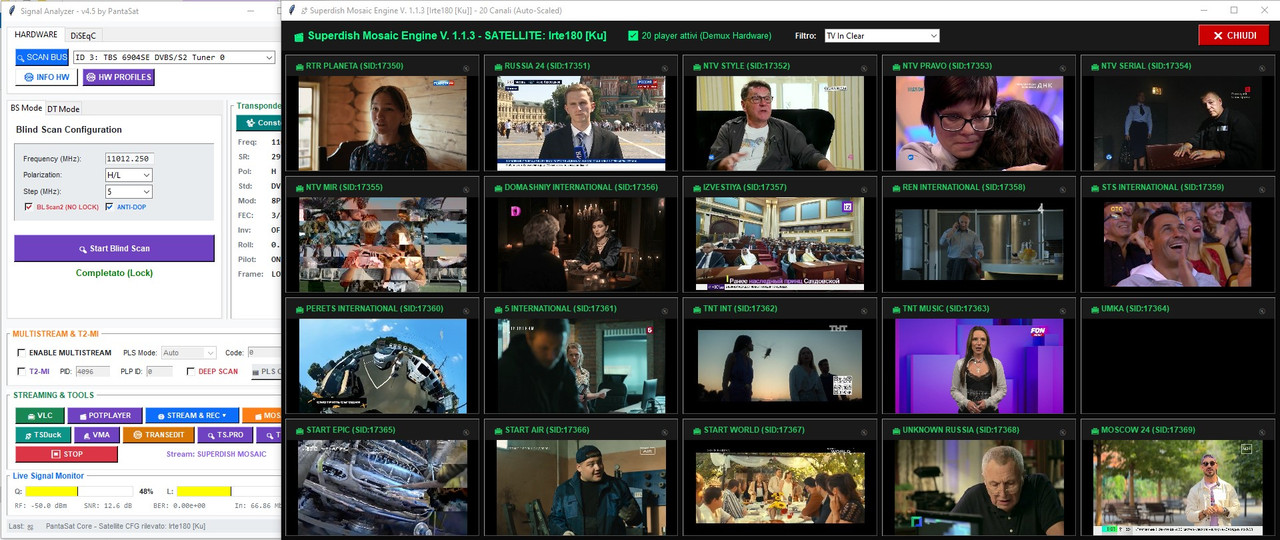
Task: Click the round icon in START WORLD tile header
Action: [x=864, y=432]
